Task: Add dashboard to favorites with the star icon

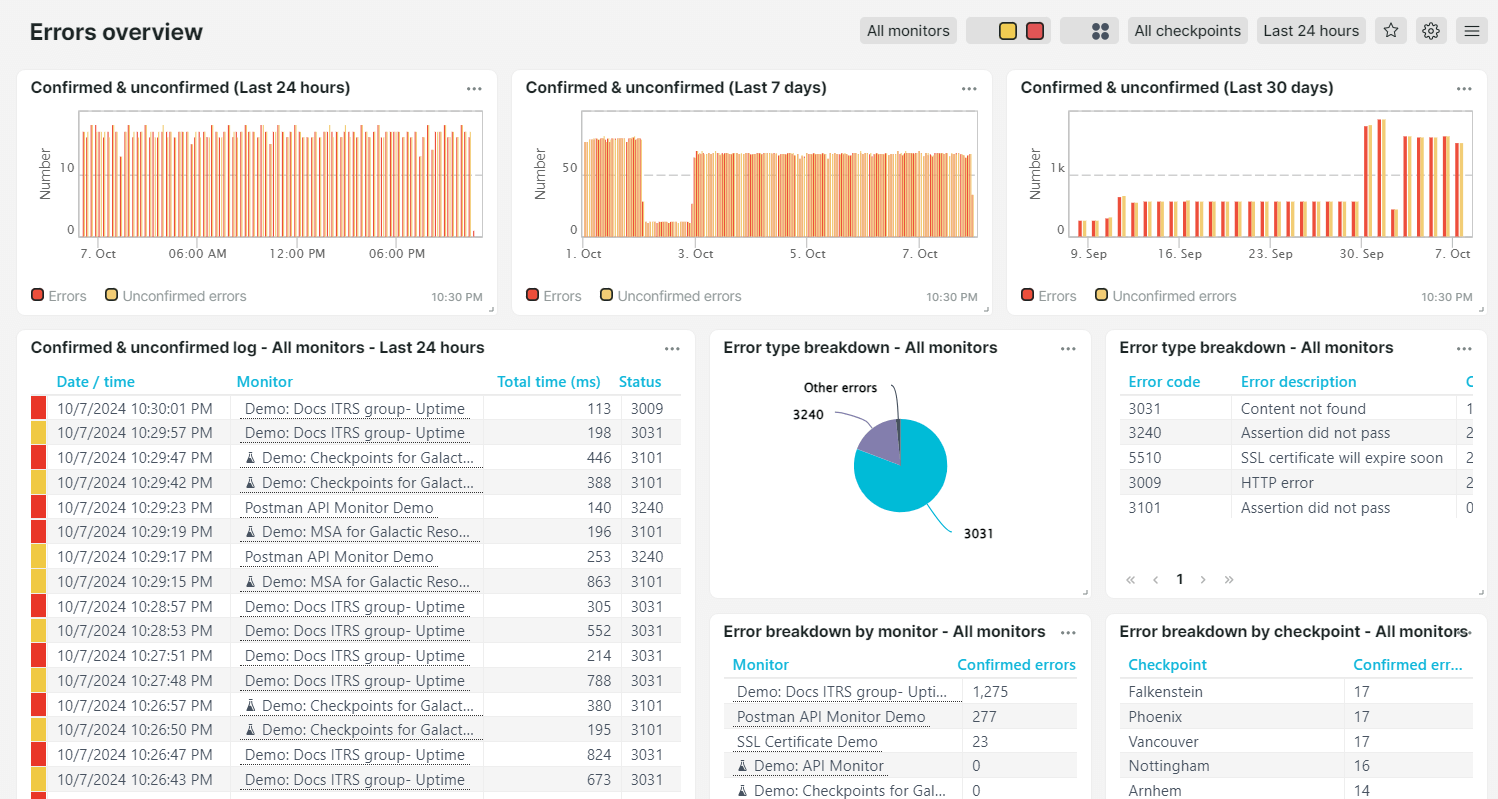Action: tap(1390, 31)
